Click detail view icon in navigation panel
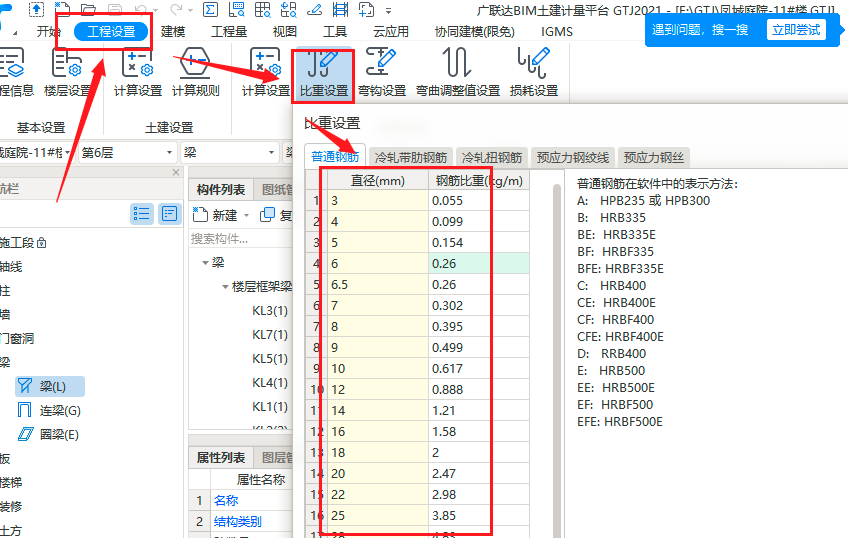Image resolution: width=848 pixels, height=538 pixels. [x=169, y=214]
